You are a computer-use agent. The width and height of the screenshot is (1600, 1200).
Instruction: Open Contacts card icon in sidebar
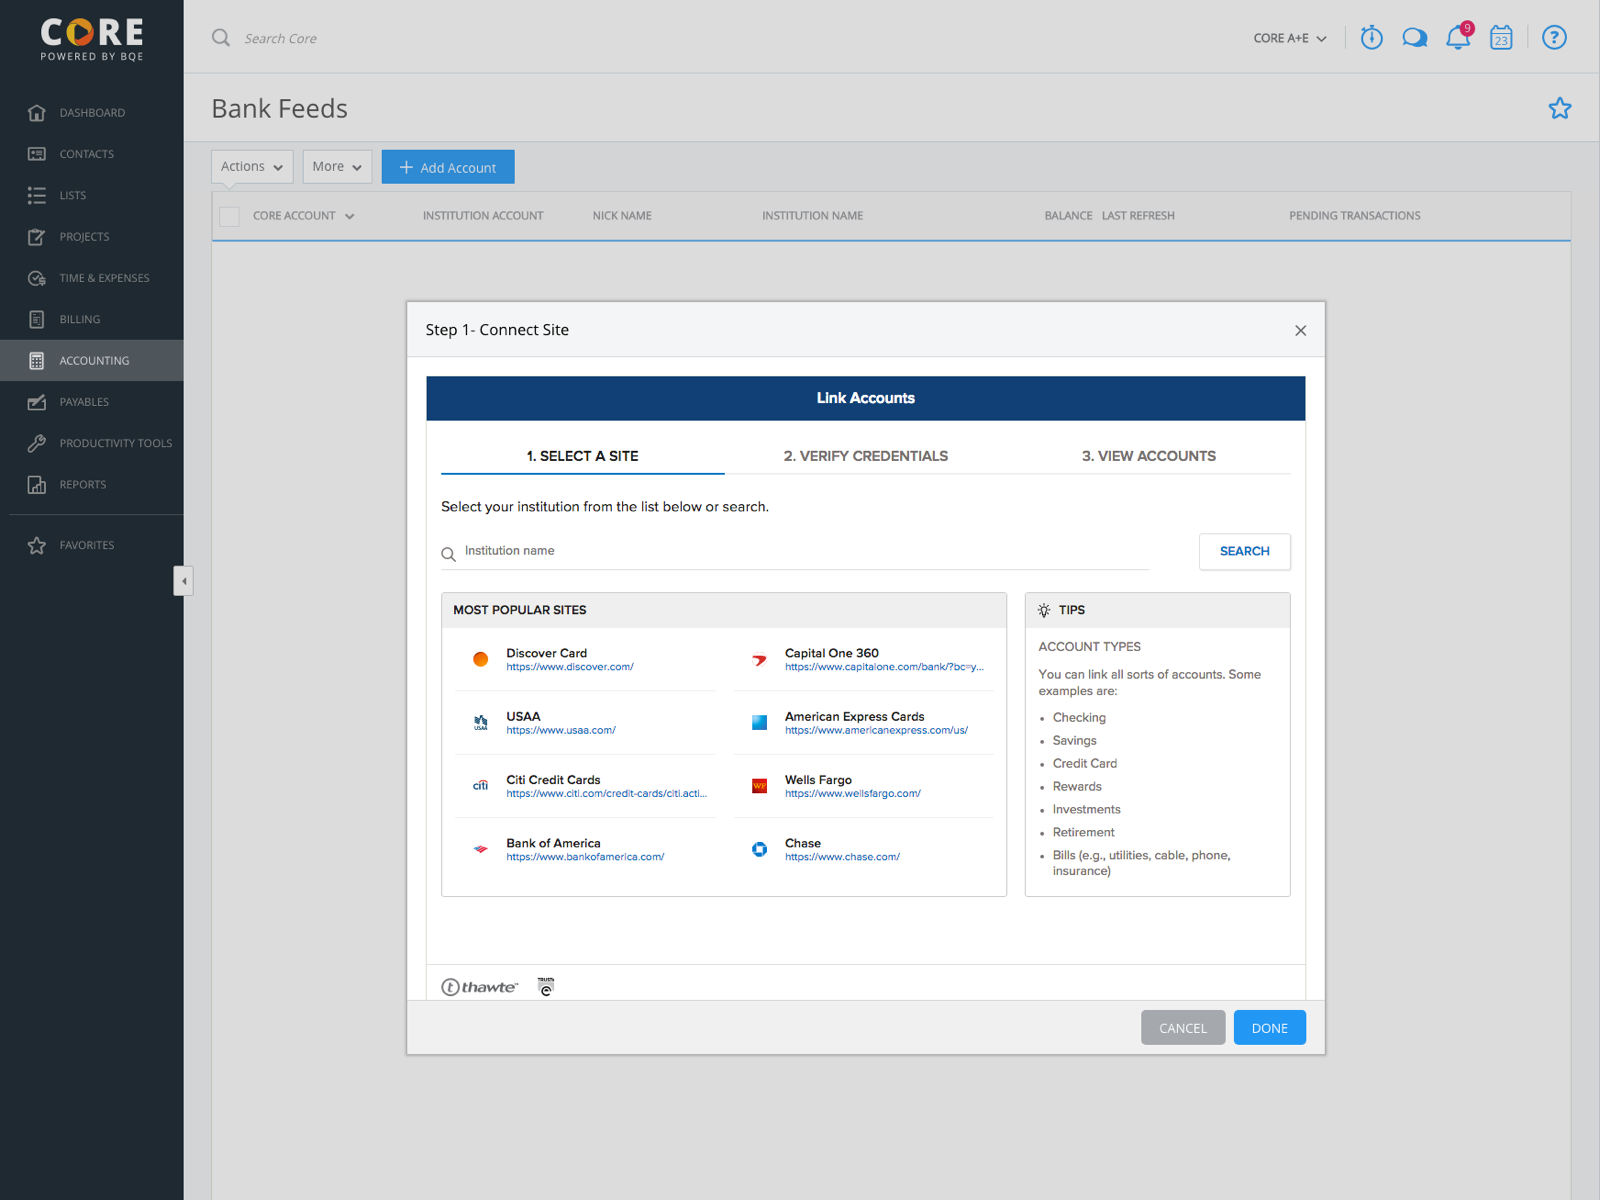coord(37,154)
